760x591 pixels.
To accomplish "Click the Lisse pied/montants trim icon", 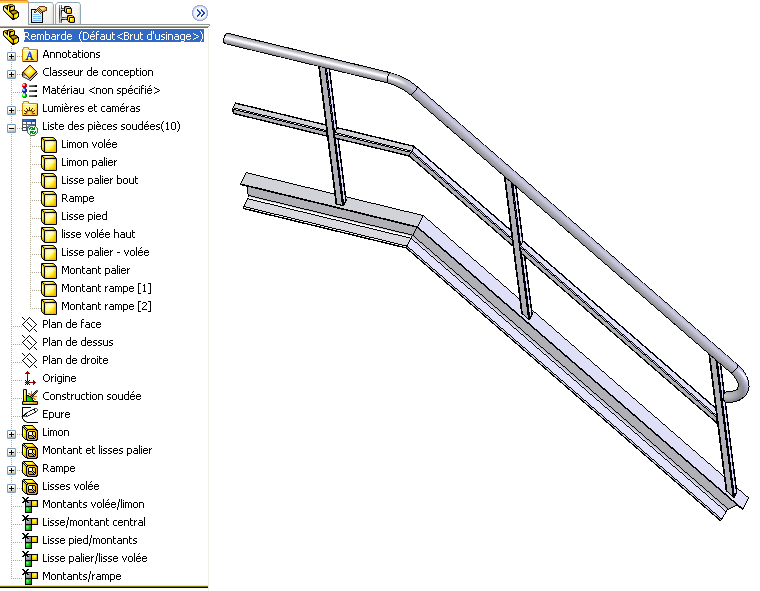I will [x=30, y=540].
